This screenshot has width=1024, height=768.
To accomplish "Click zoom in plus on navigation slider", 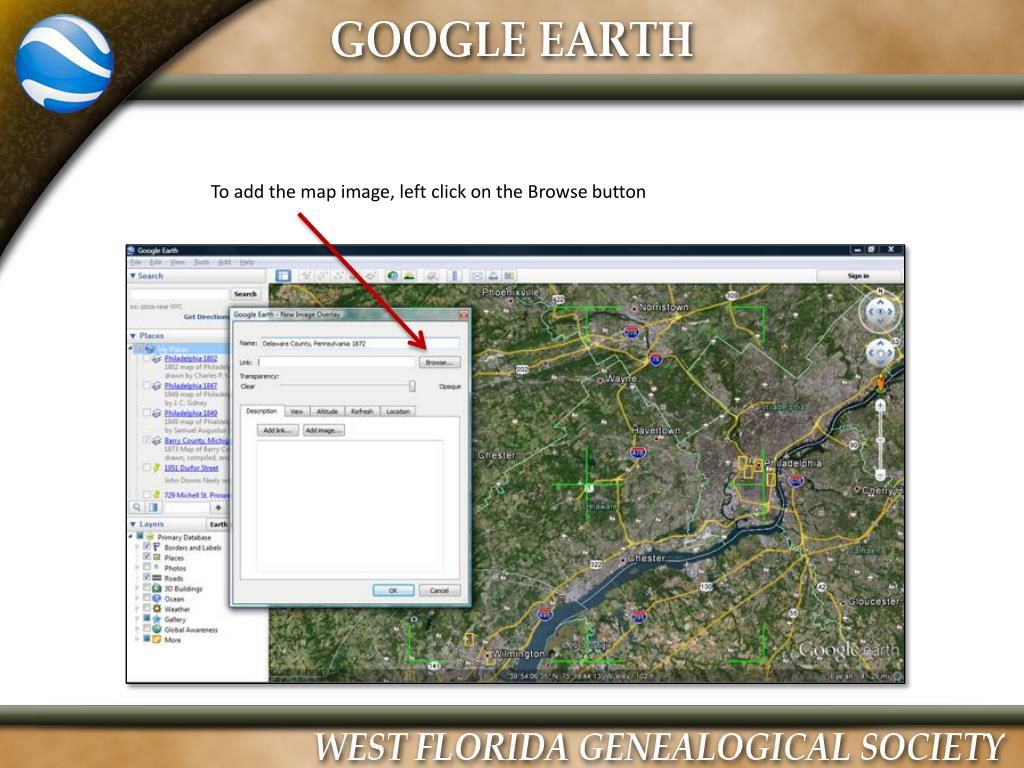I will point(880,406).
